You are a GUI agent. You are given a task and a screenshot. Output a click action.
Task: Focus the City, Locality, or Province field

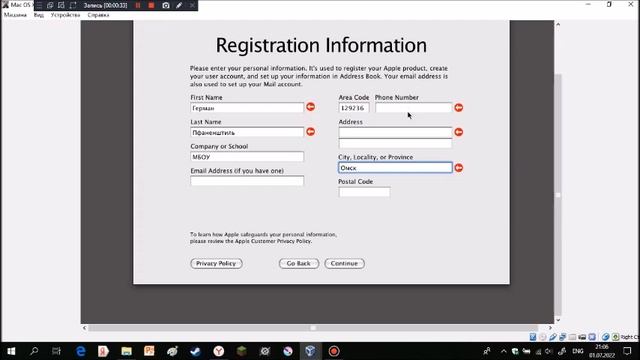(x=395, y=168)
